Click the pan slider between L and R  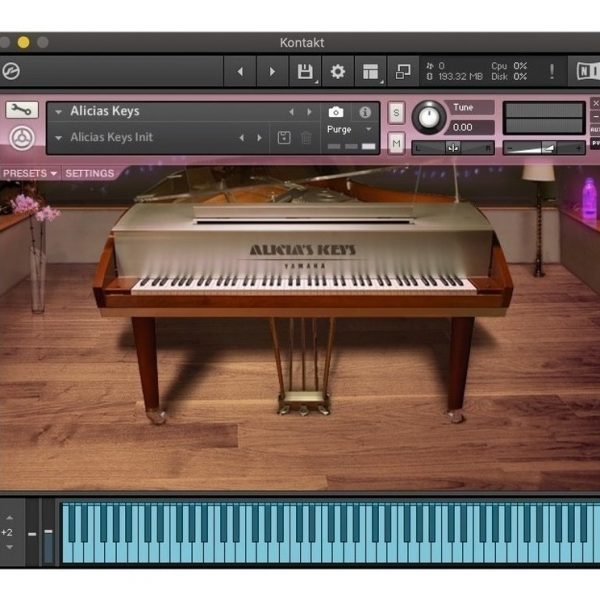click(453, 148)
